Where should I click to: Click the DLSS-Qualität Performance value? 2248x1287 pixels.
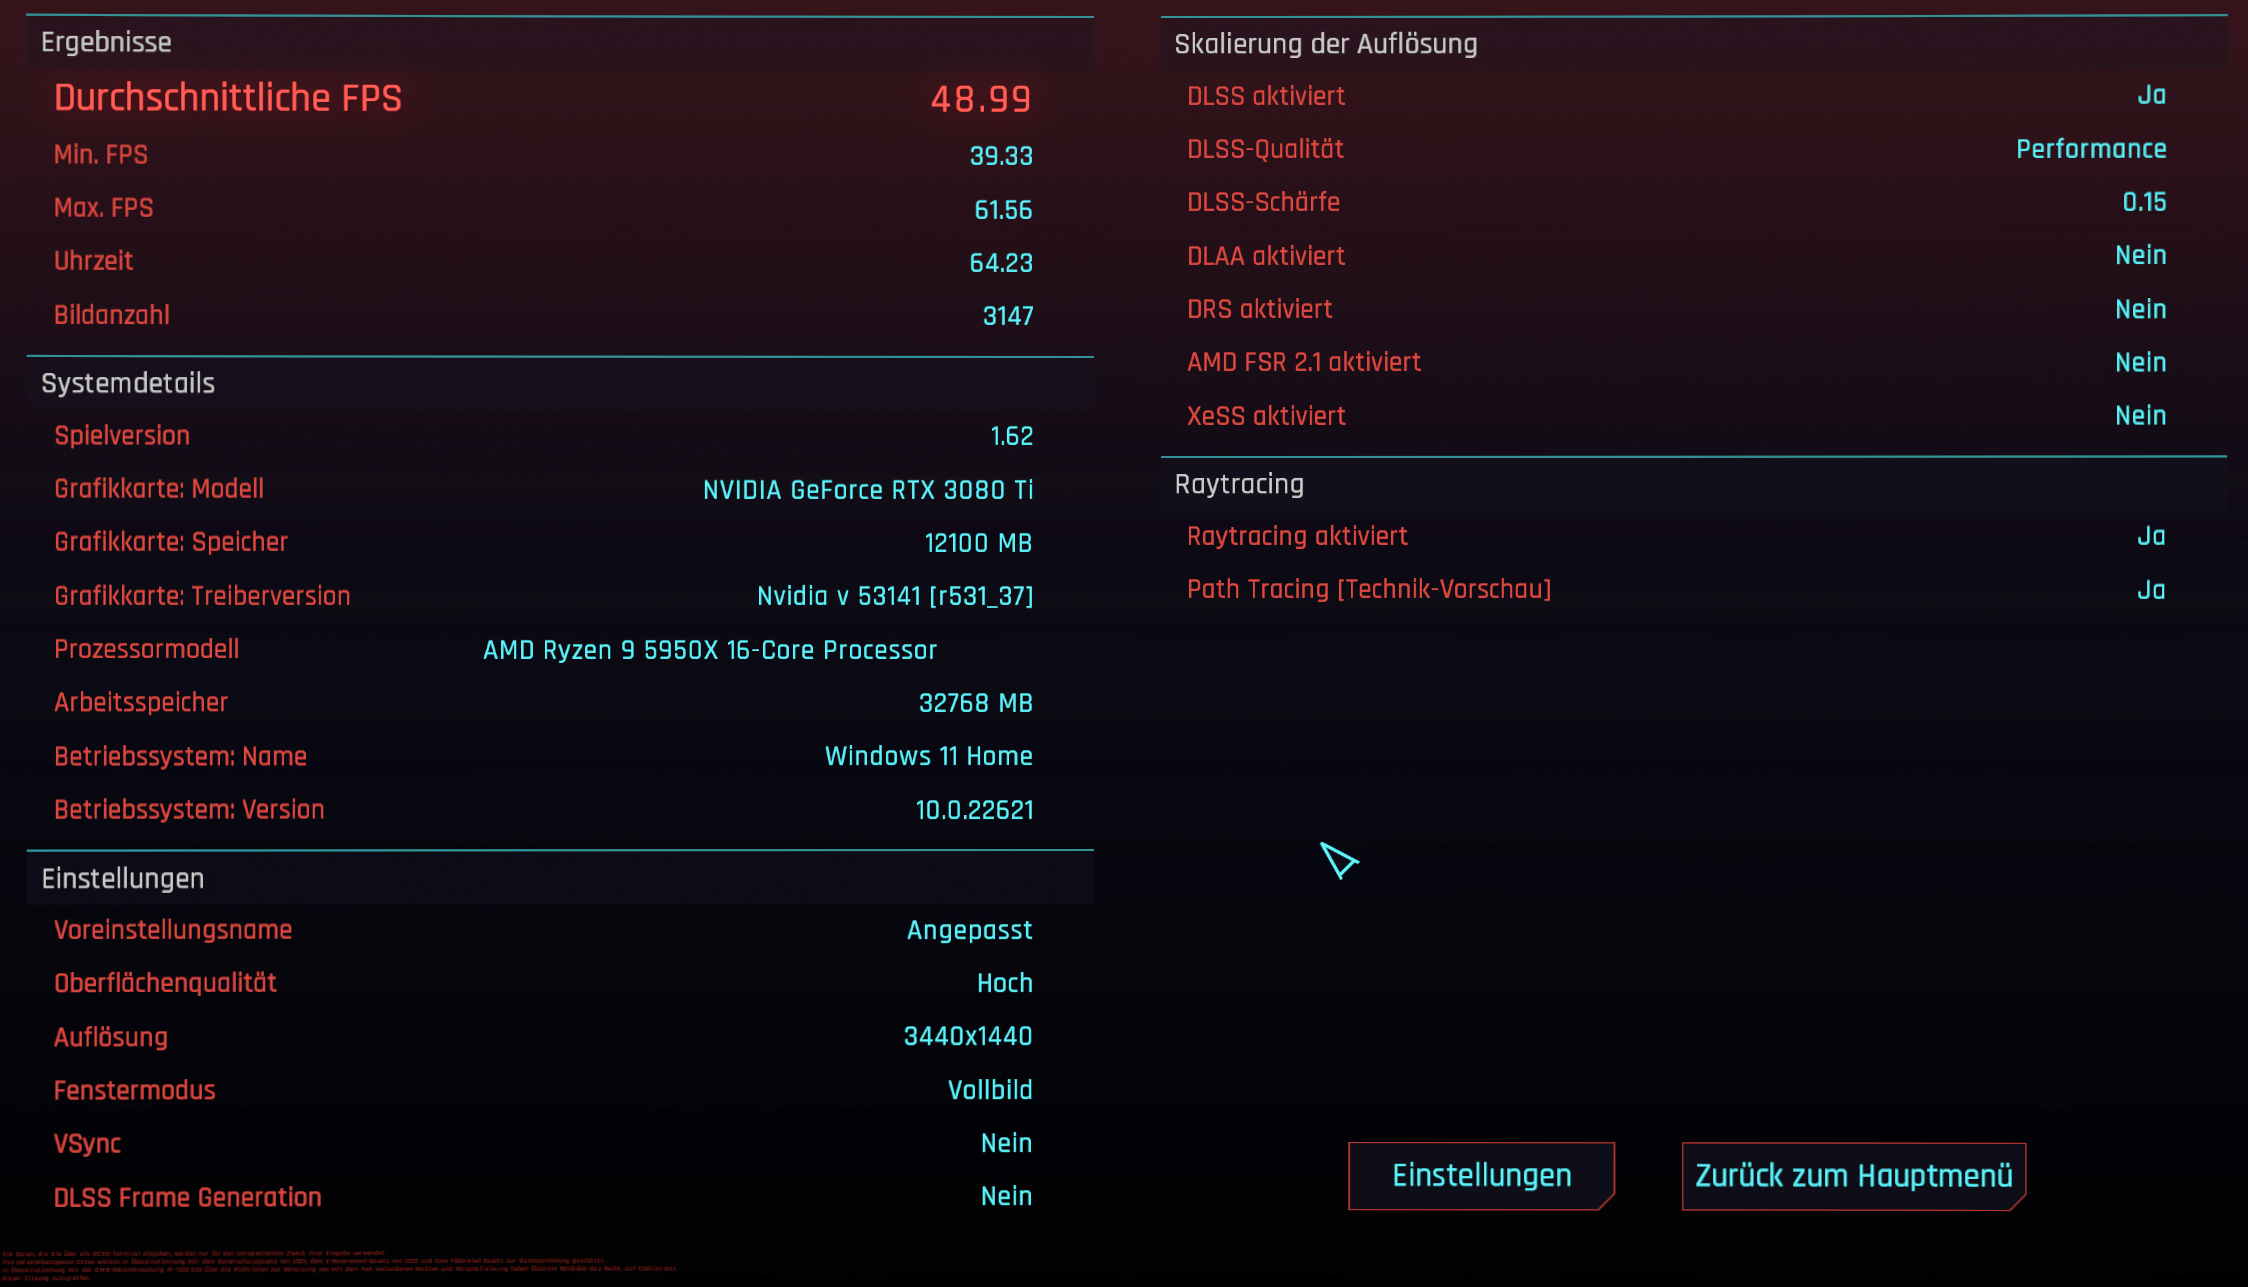[2091, 149]
